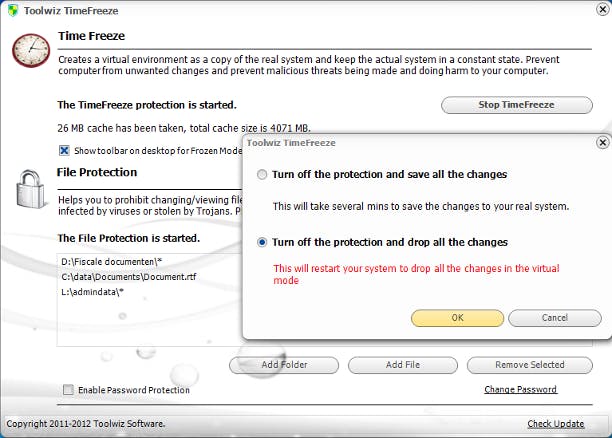Click the Time Freeze clock icon
Image resolution: width=612 pixels, height=438 pixels.
pyautogui.click(x=31, y=48)
